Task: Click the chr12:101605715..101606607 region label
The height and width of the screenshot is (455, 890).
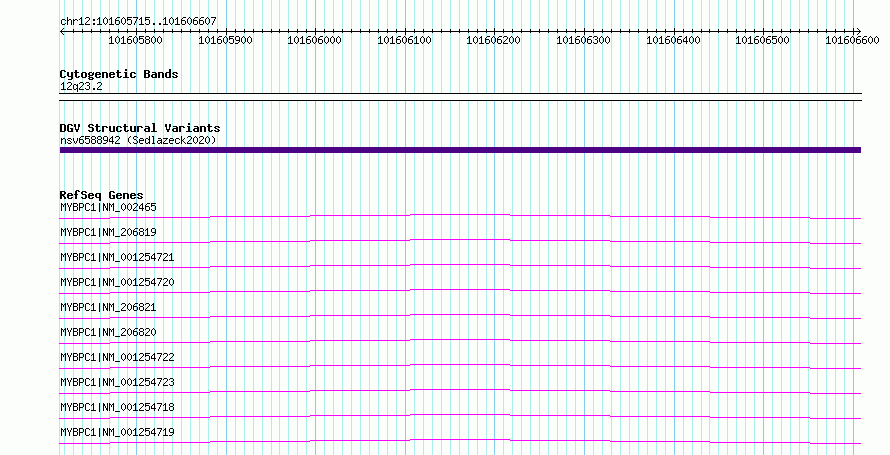Action: [138, 21]
